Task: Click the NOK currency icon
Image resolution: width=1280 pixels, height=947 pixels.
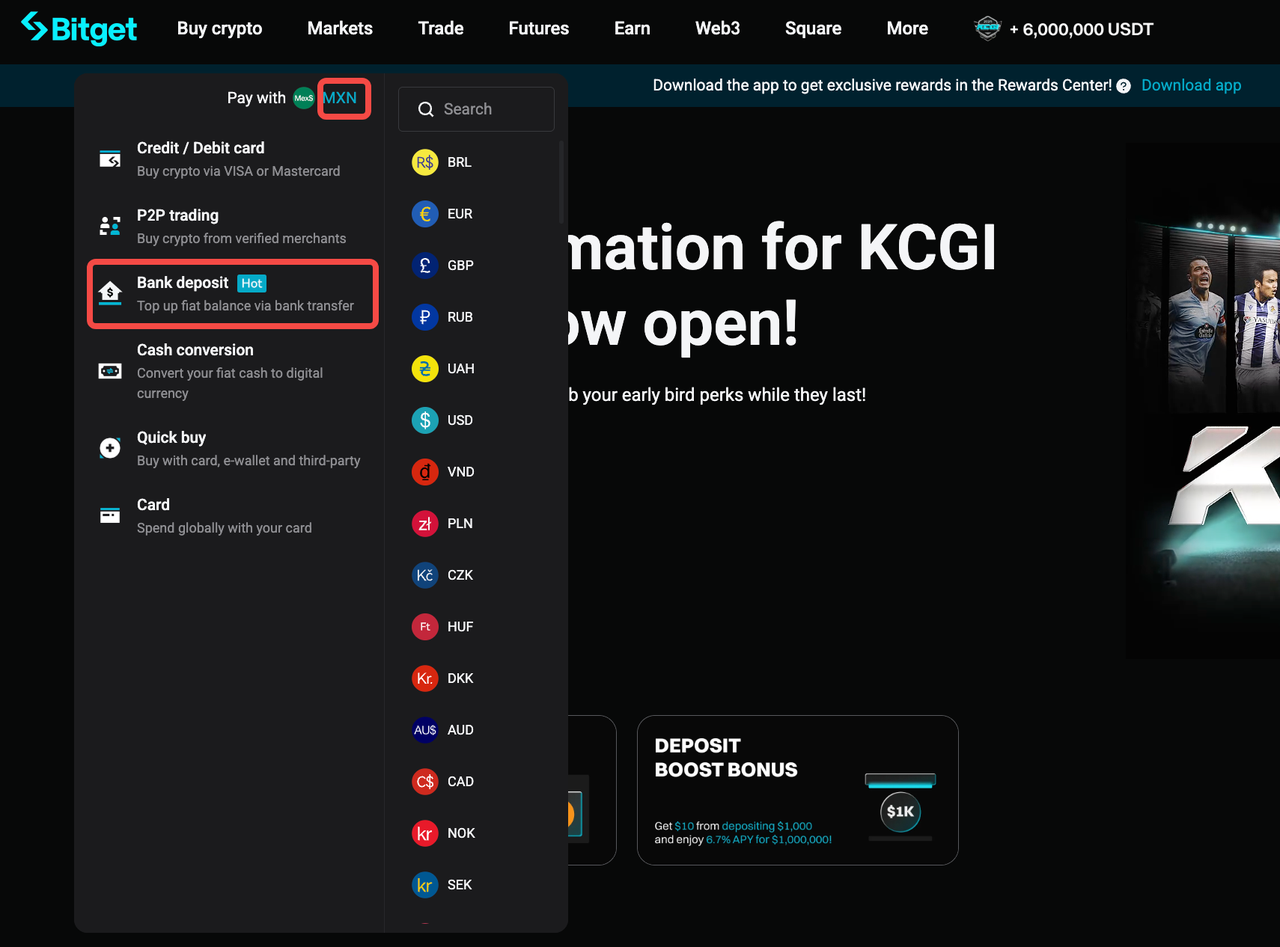Action: 425,833
